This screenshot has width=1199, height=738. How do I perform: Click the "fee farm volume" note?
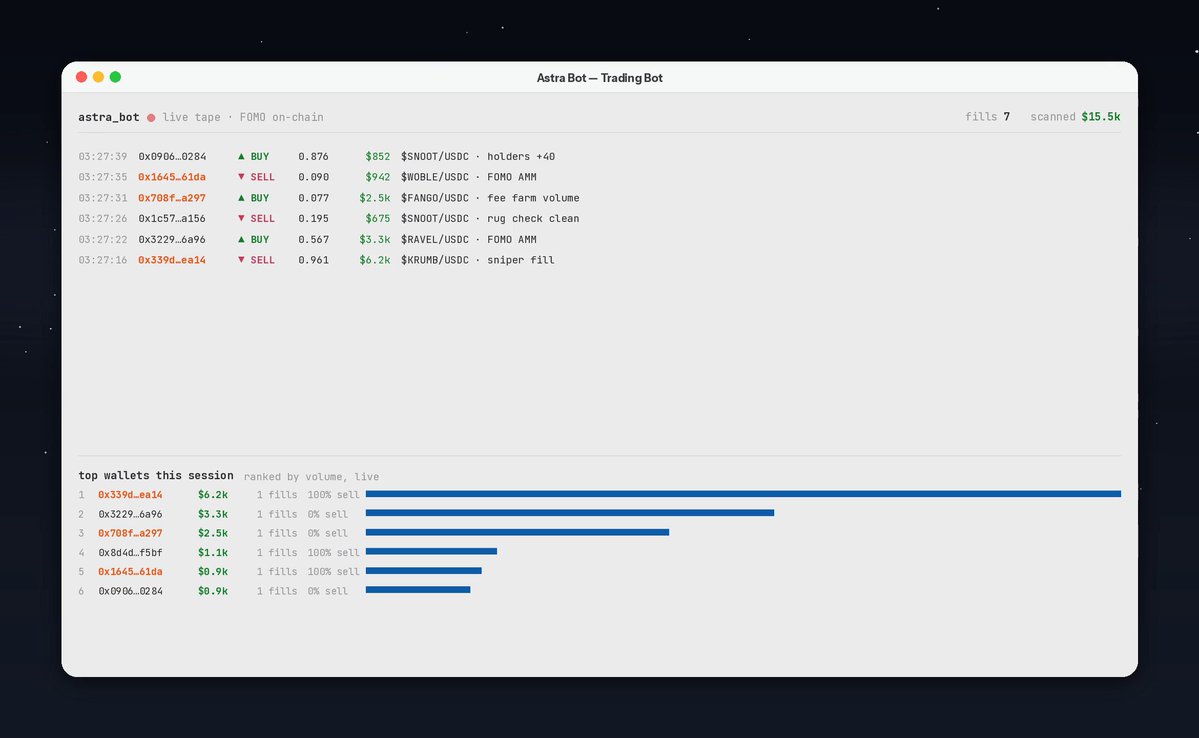point(533,197)
